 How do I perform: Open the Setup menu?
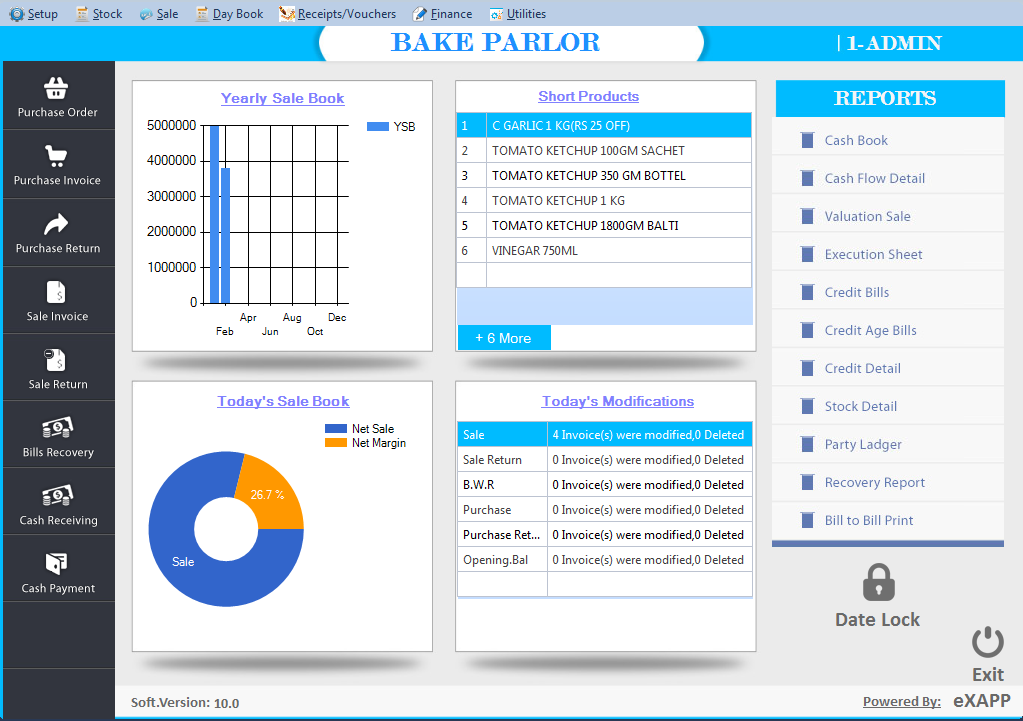click(34, 14)
